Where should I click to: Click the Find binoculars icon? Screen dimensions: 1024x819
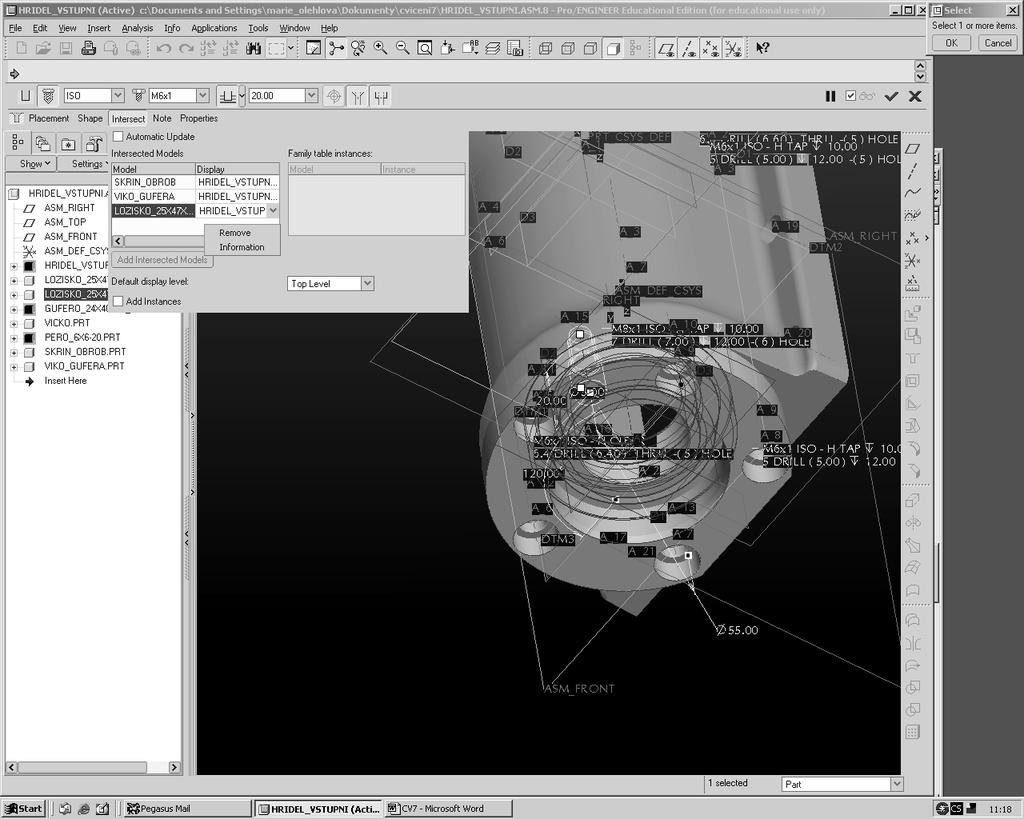click(253, 48)
